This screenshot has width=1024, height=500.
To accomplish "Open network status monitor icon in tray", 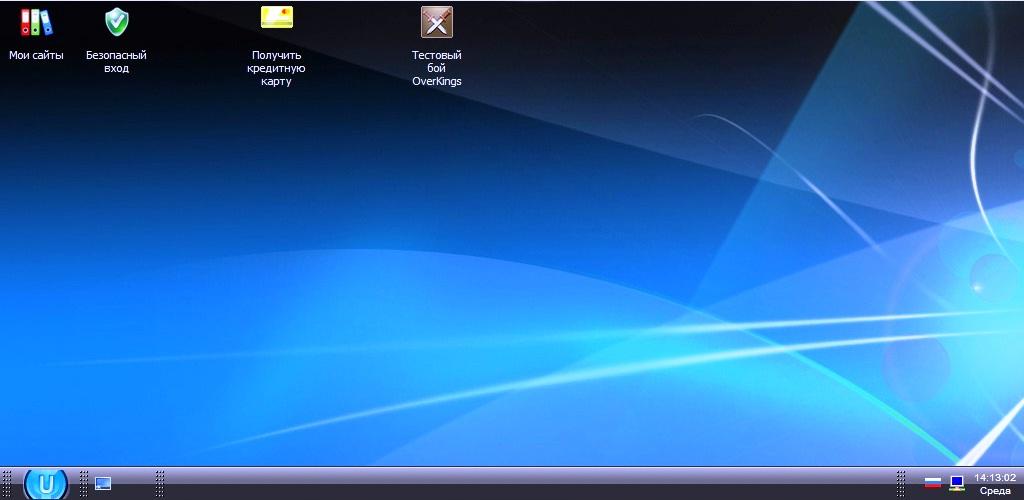I will coord(957,483).
